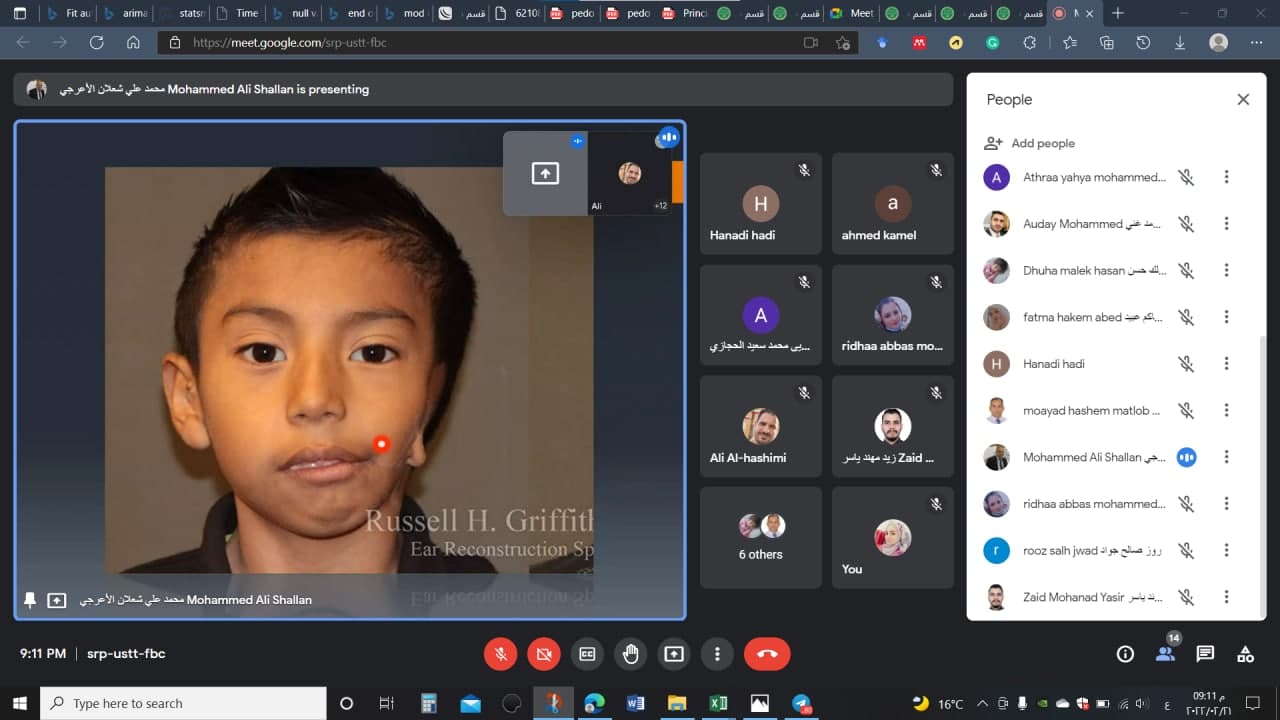Raise your hand in the meeting

630,654
